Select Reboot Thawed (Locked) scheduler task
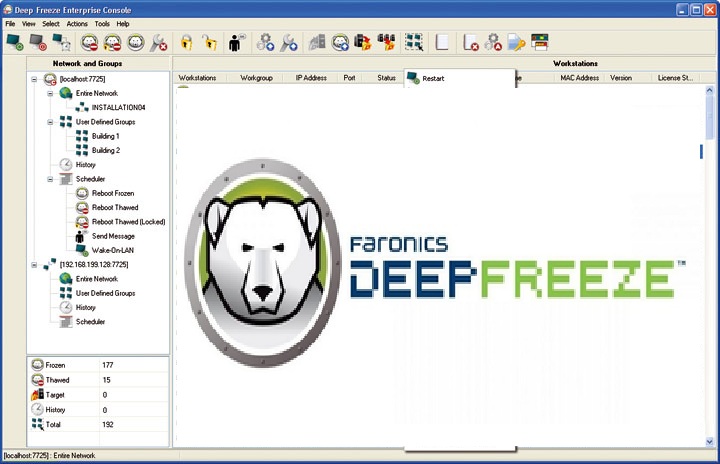Screen dimensions: 720x464 click(x=129, y=222)
